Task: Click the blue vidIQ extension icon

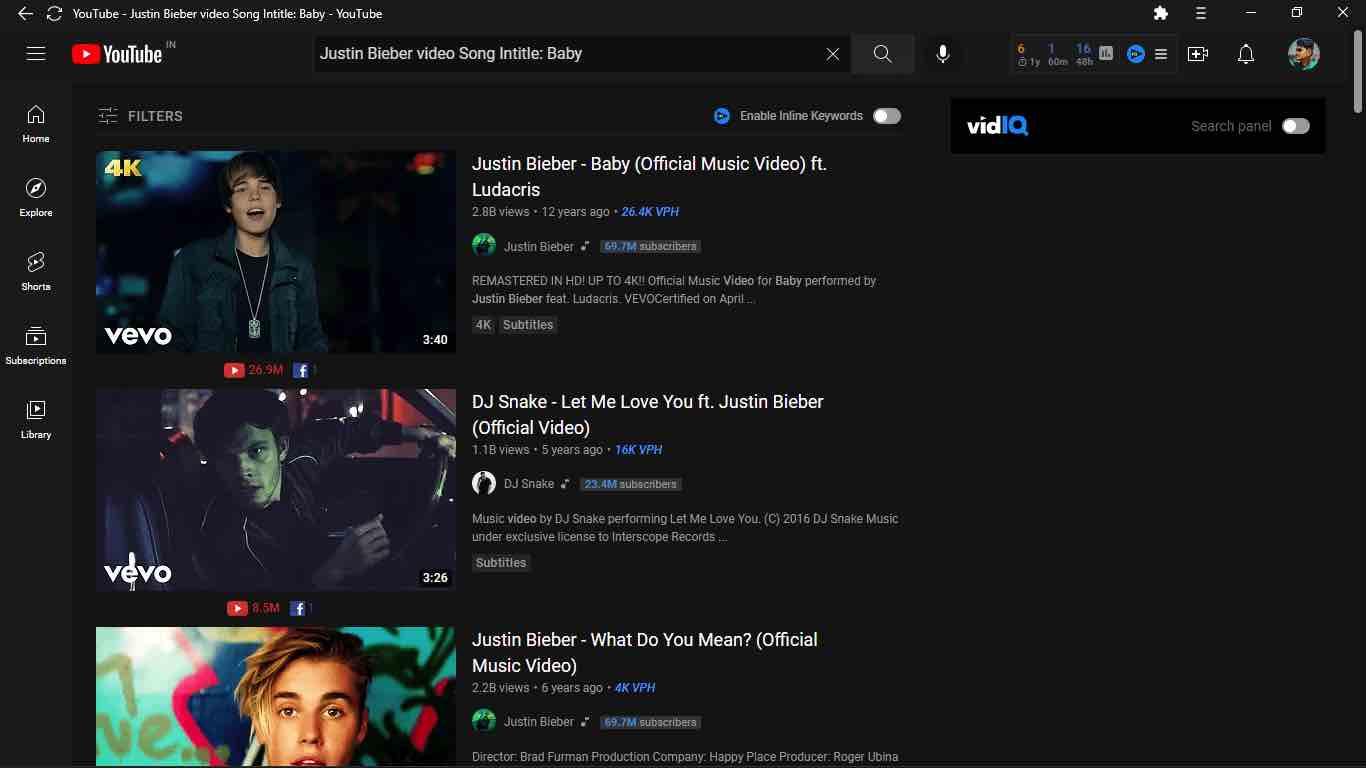Action: (x=1135, y=54)
